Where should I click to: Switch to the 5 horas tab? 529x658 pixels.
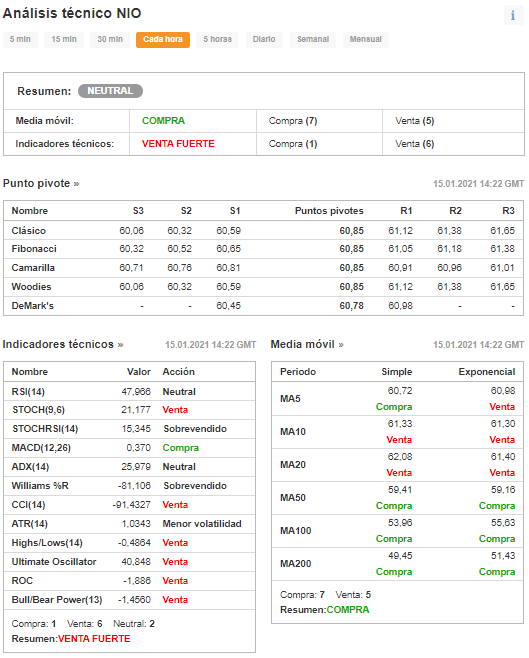click(217, 39)
